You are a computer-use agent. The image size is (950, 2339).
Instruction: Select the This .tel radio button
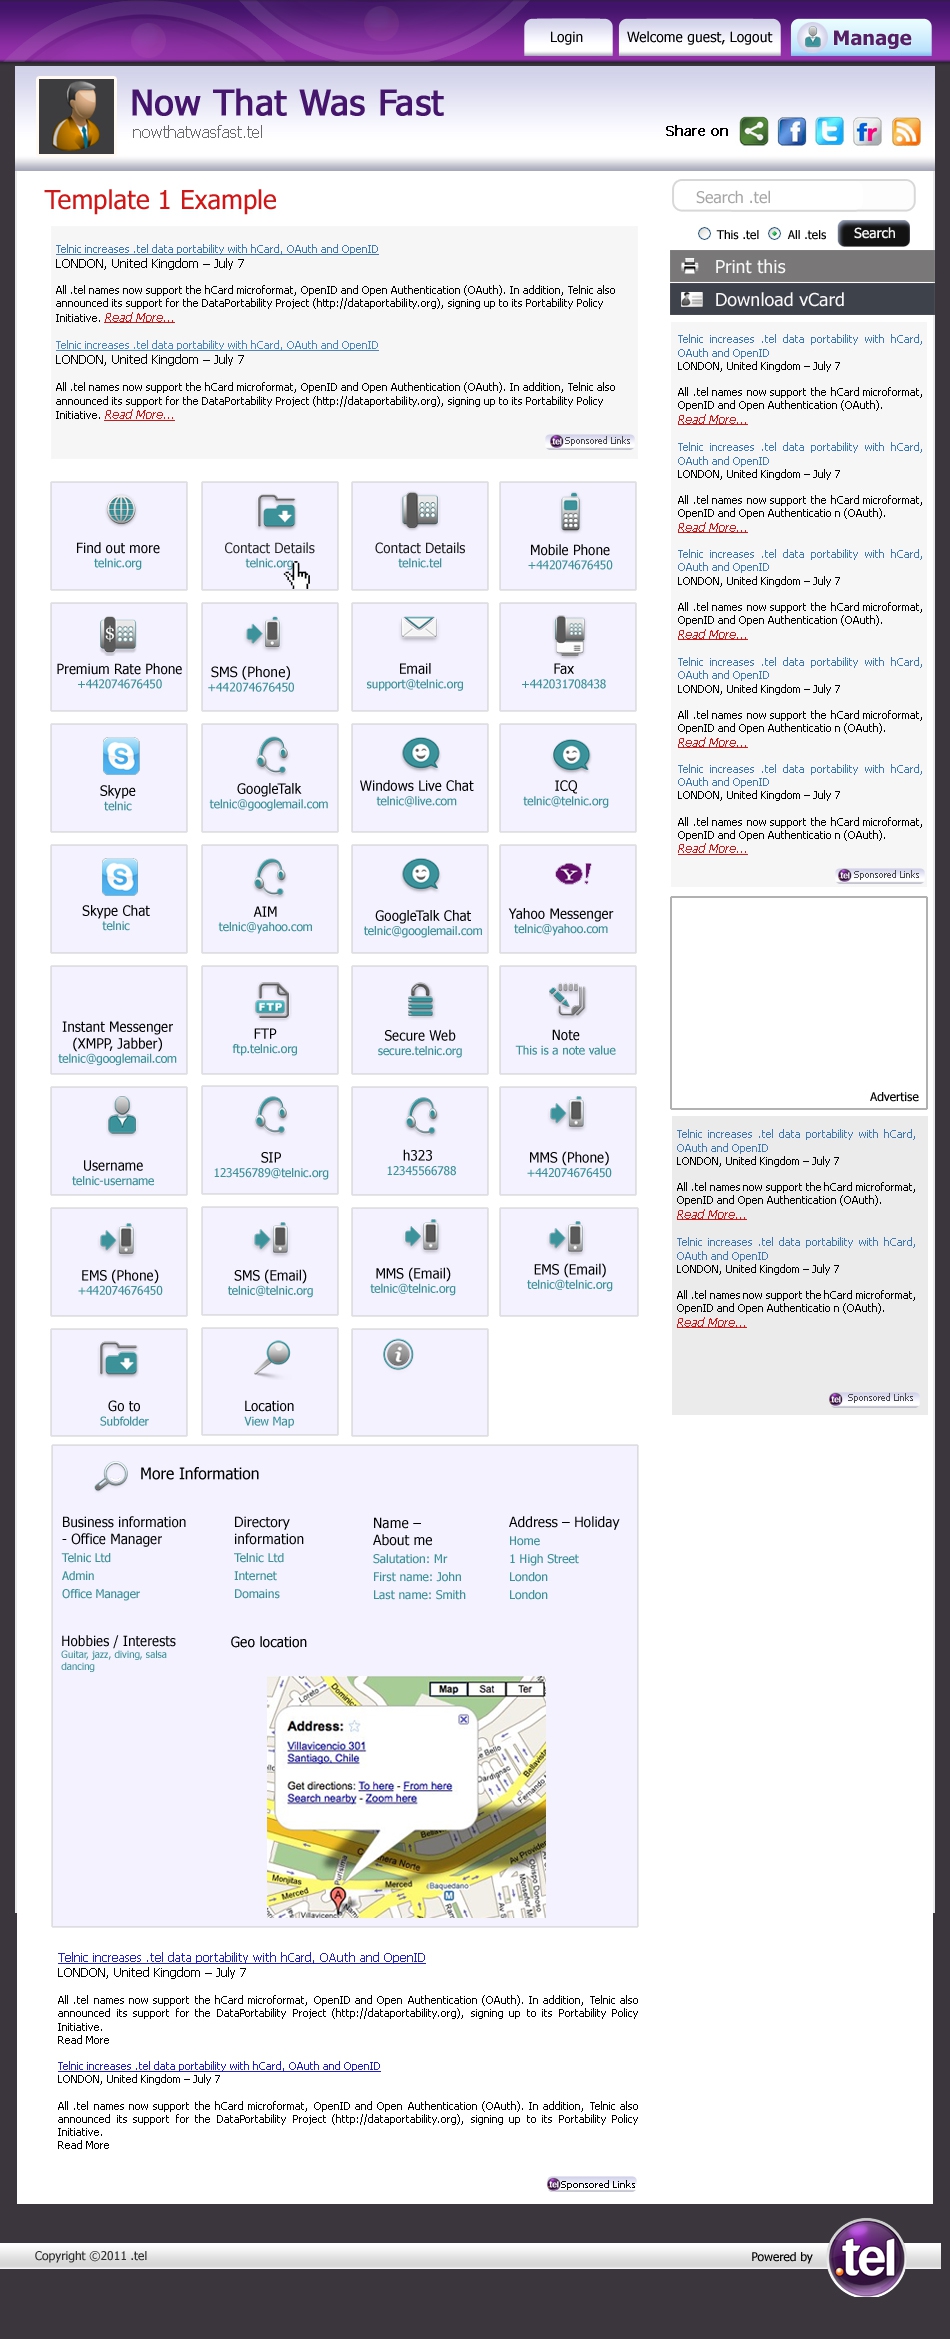tap(705, 234)
